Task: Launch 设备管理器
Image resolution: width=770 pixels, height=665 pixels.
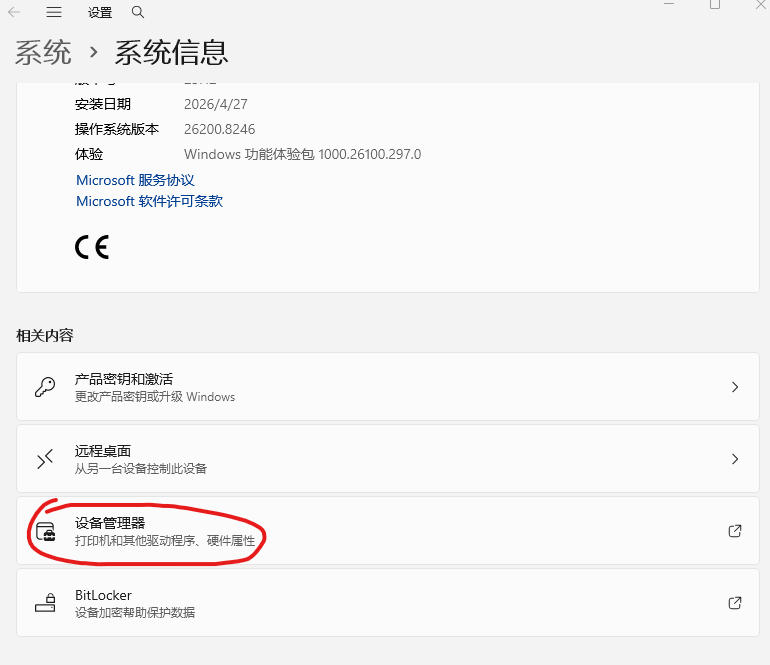Action: (388, 530)
